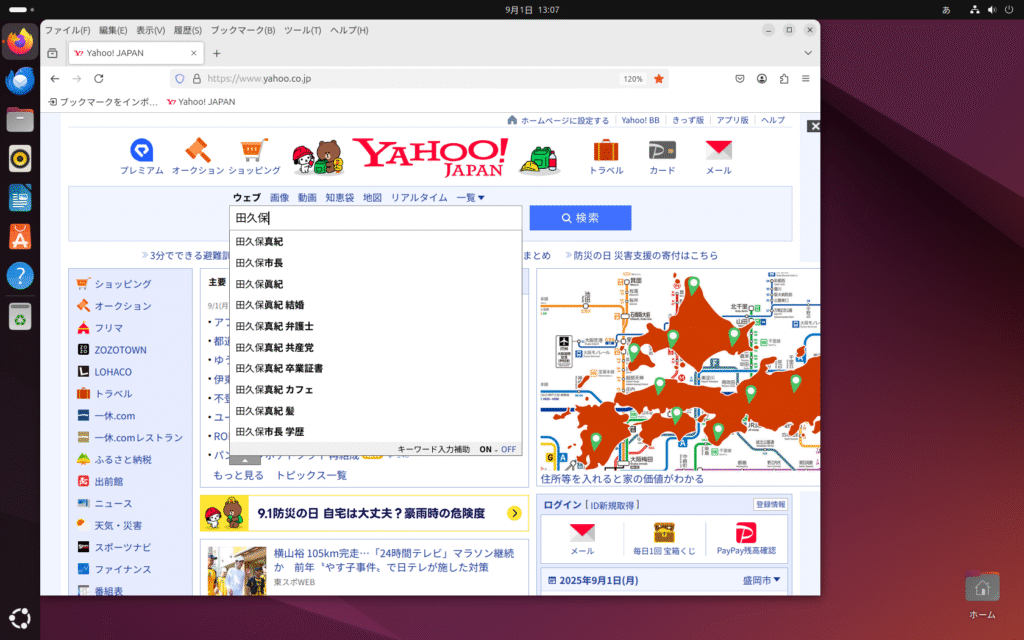1024x640 pixels.
Task: Open the 編集(E) menu
Action: coord(113,30)
